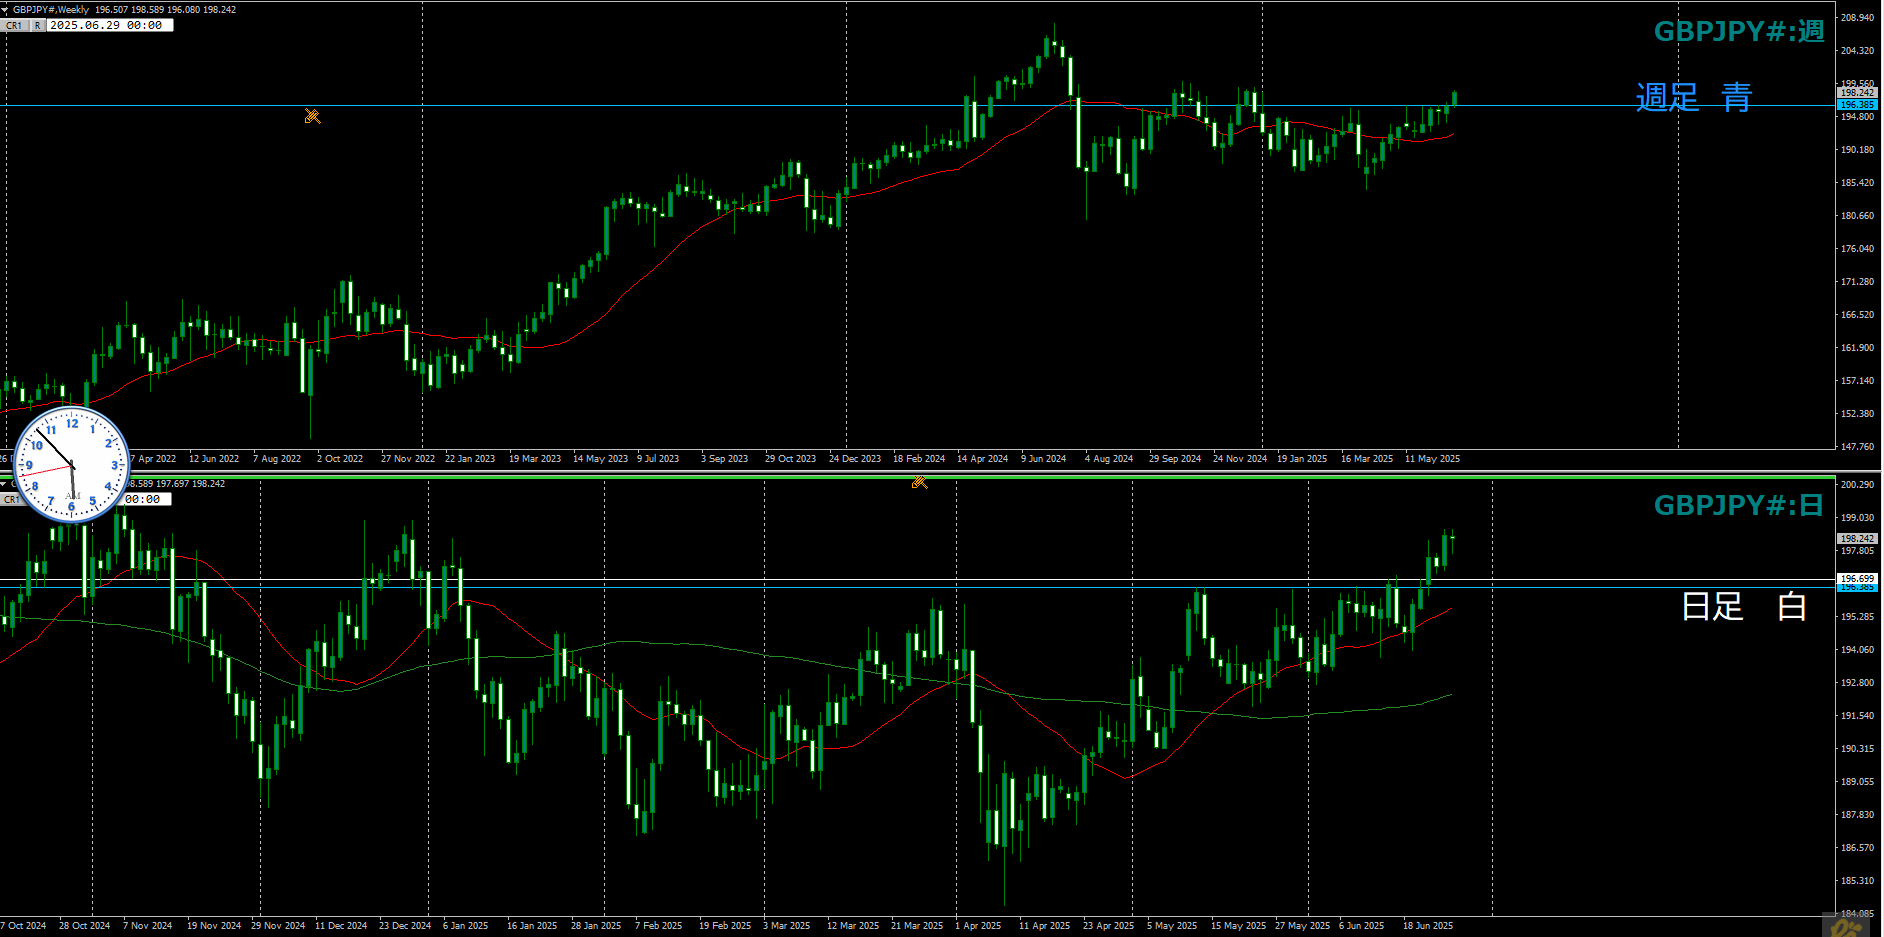The height and width of the screenshot is (937, 1884).
Task: Open the daily chart's title dropdown triangle
Action: point(4,484)
